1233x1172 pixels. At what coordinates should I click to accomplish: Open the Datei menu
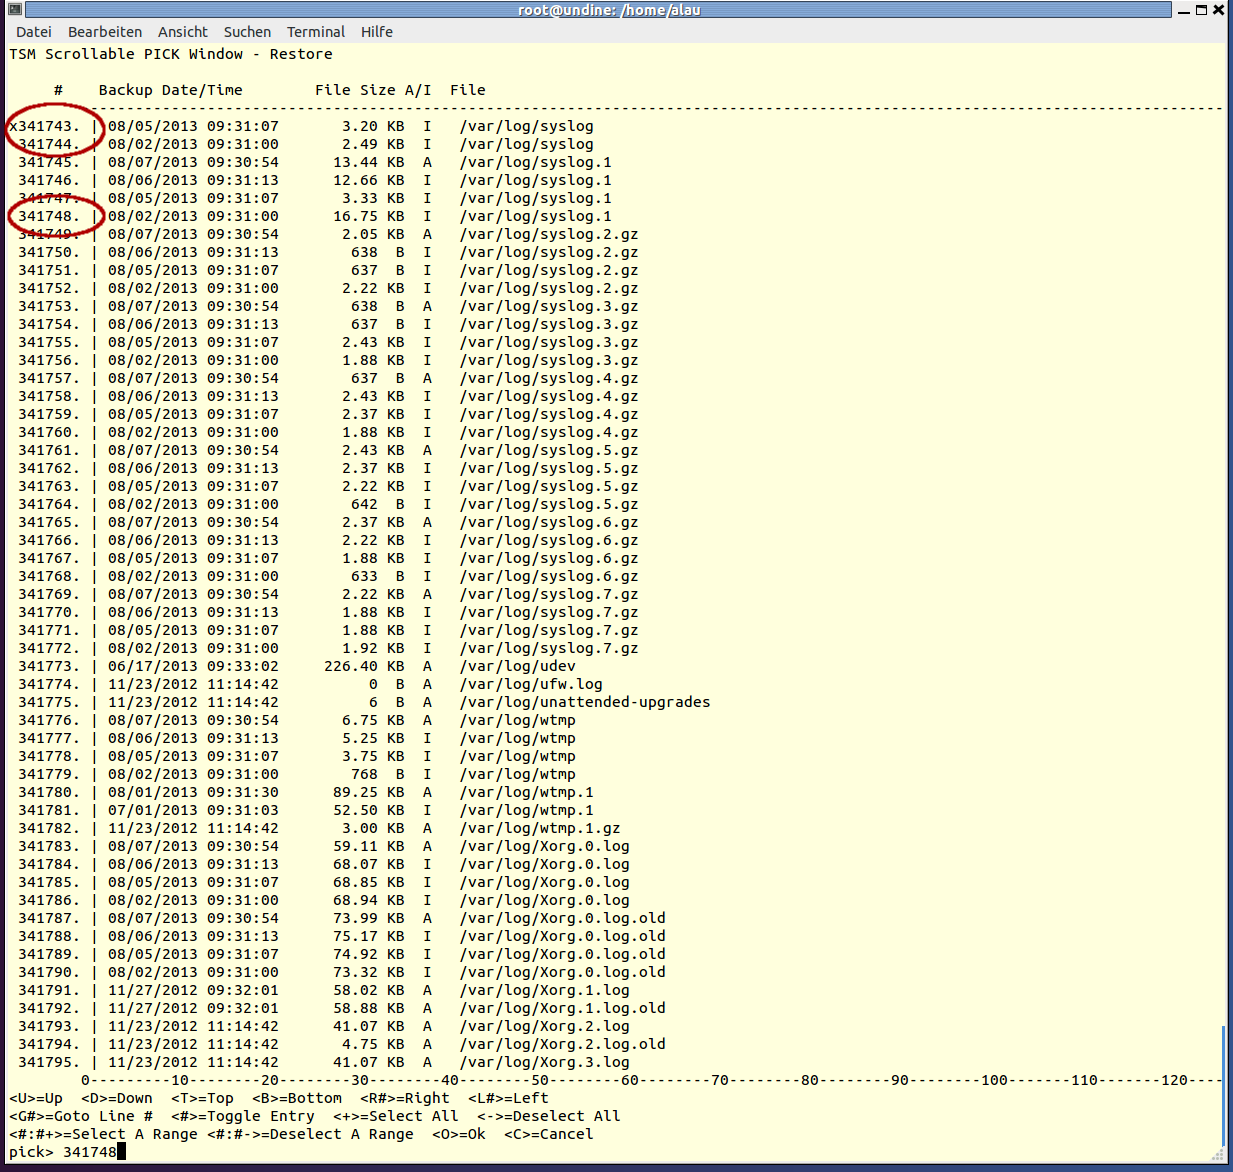[x=34, y=32]
